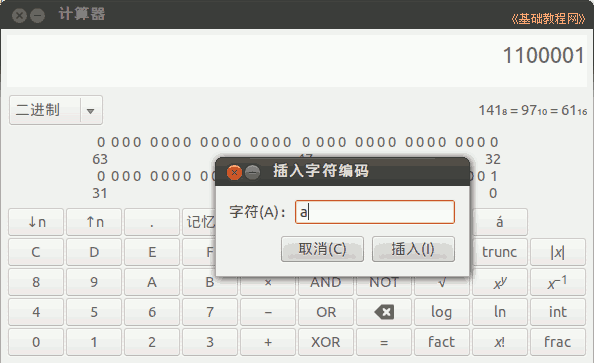Toggle bit 31 above the 31 label
The width and height of the screenshot is (594, 363).
[x=101, y=176]
